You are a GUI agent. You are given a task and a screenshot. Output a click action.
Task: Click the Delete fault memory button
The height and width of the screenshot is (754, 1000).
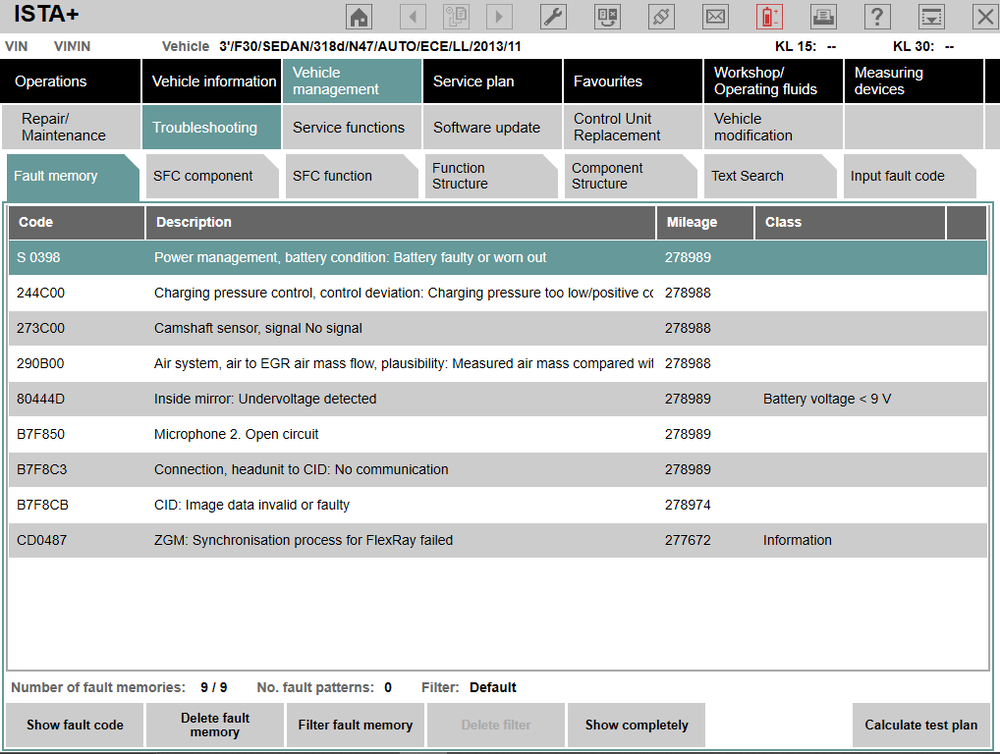pyautogui.click(x=215, y=725)
